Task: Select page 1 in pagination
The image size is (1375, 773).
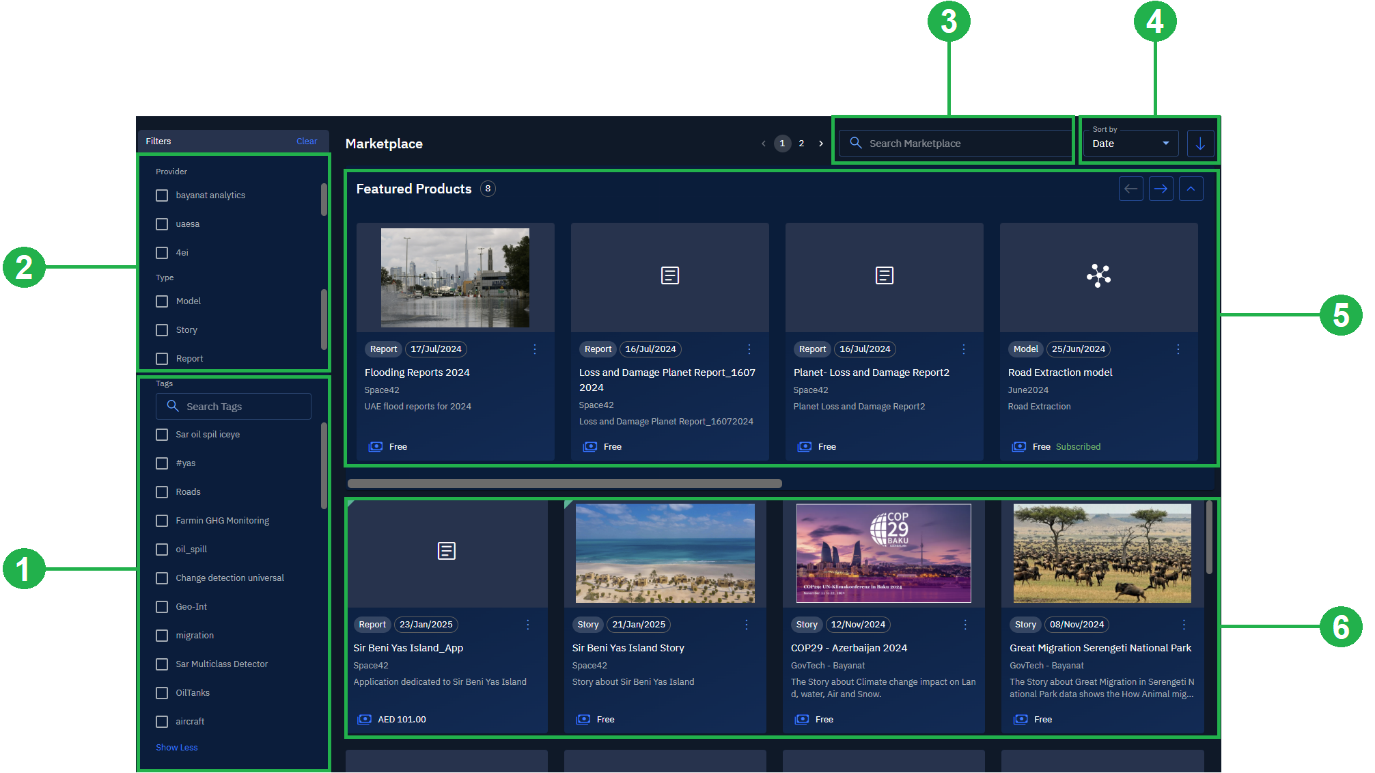Action: coord(782,144)
